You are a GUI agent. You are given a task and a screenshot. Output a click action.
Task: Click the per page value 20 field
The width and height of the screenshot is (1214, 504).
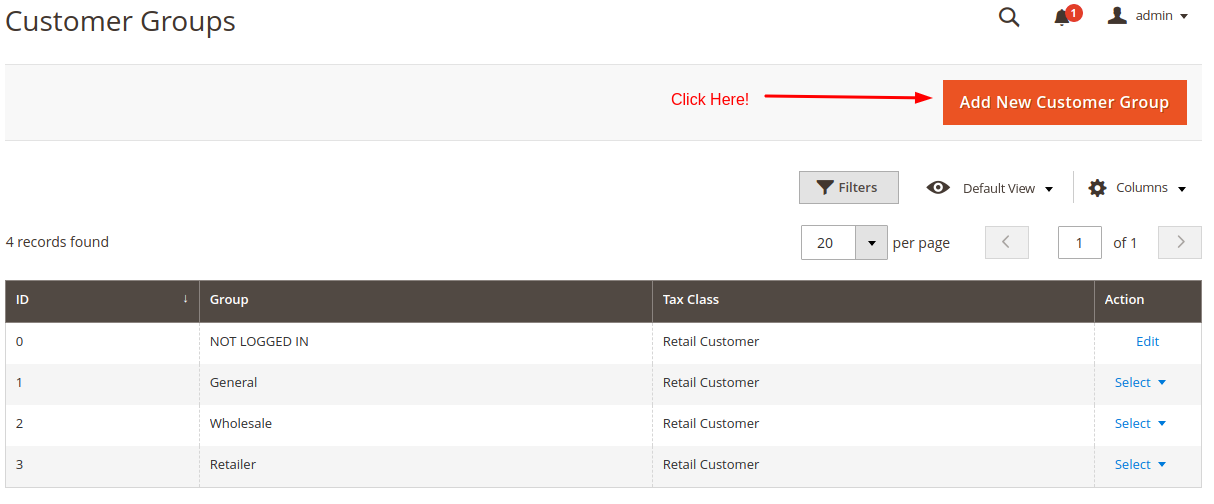pyautogui.click(x=829, y=243)
